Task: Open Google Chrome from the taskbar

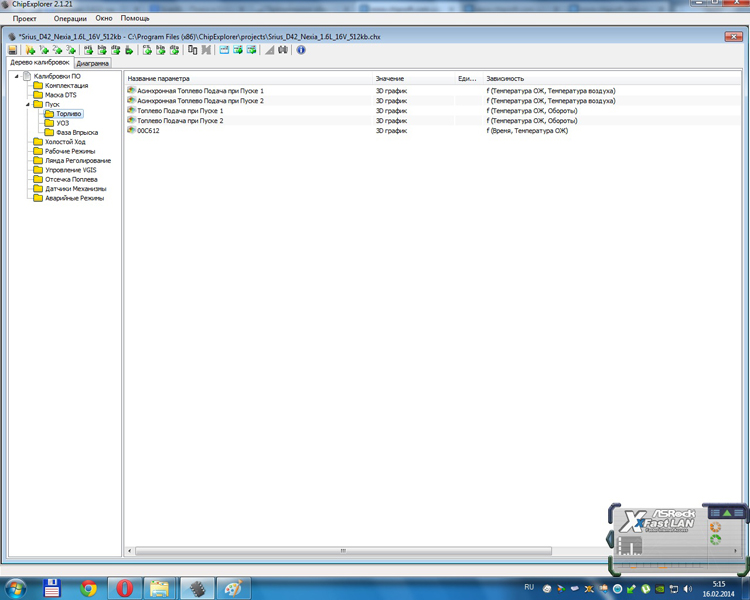Action: tap(88, 588)
